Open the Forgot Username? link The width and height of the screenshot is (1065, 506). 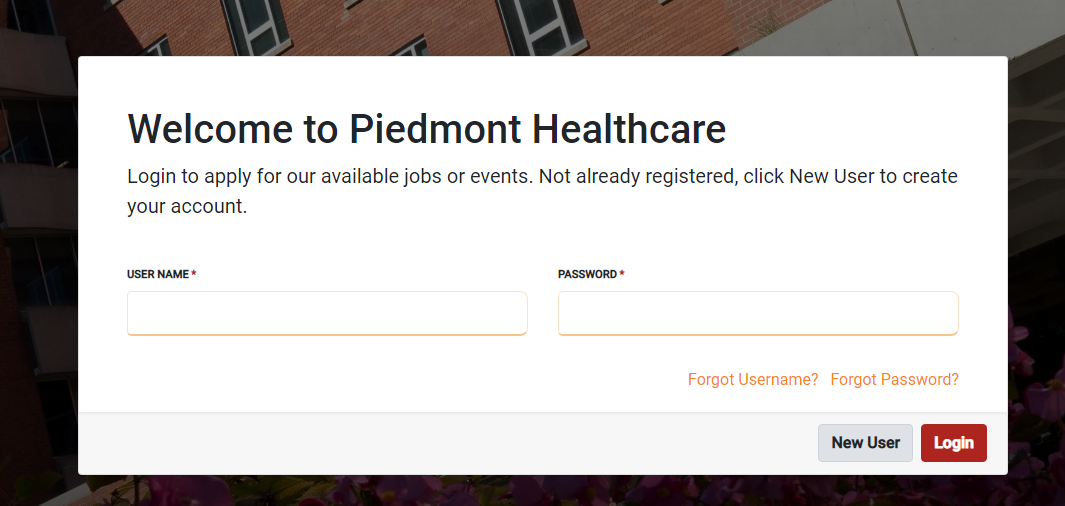click(x=753, y=380)
